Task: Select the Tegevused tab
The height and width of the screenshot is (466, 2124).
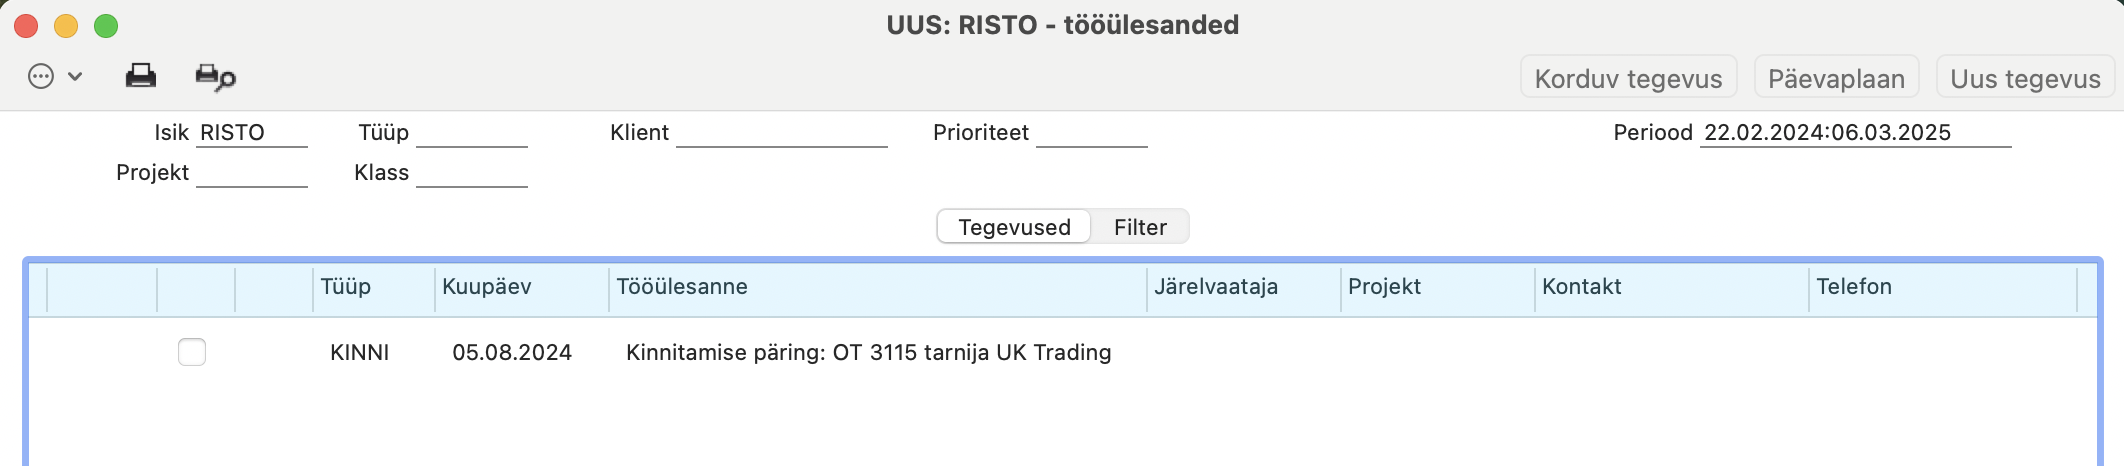Action: coord(1014,227)
